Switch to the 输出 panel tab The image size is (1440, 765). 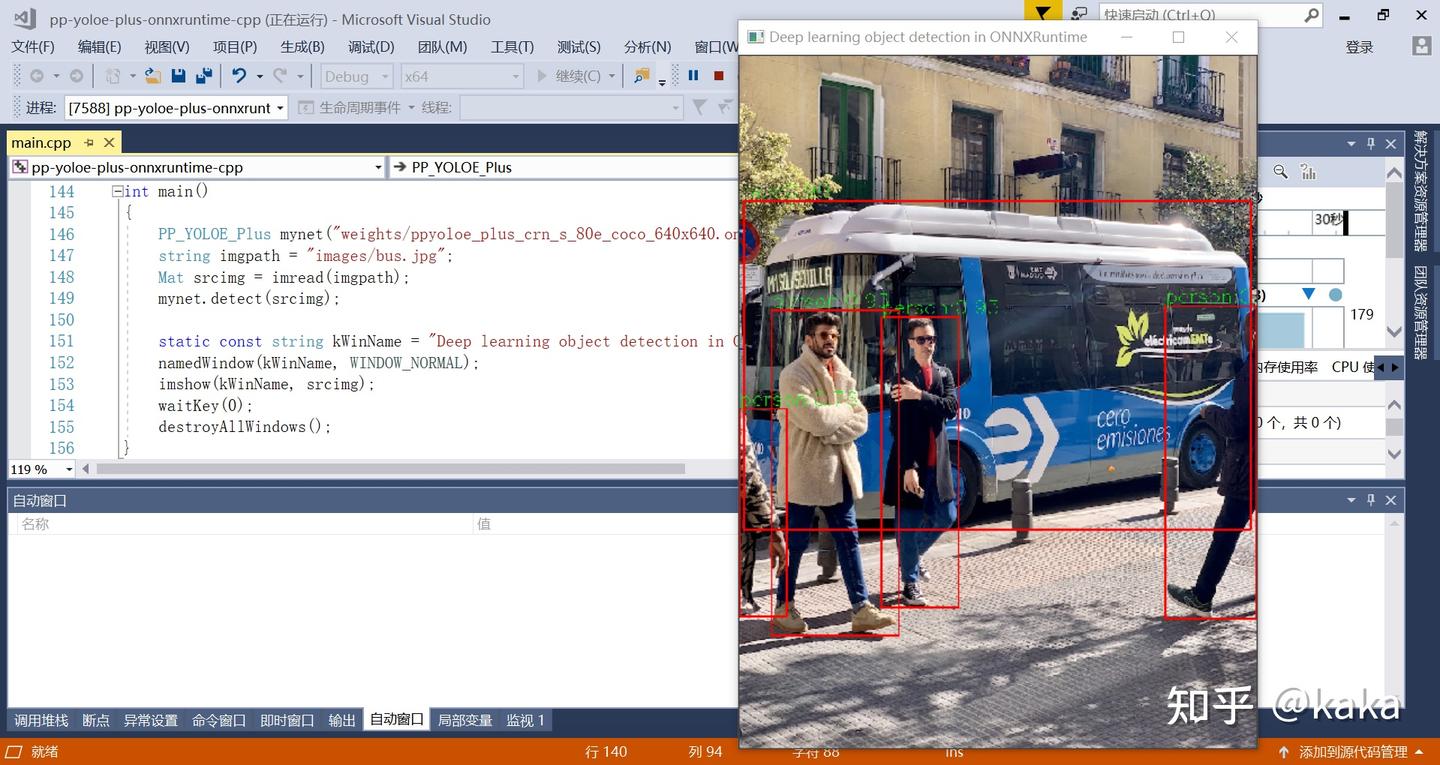pyautogui.click(x=340, y=720)
